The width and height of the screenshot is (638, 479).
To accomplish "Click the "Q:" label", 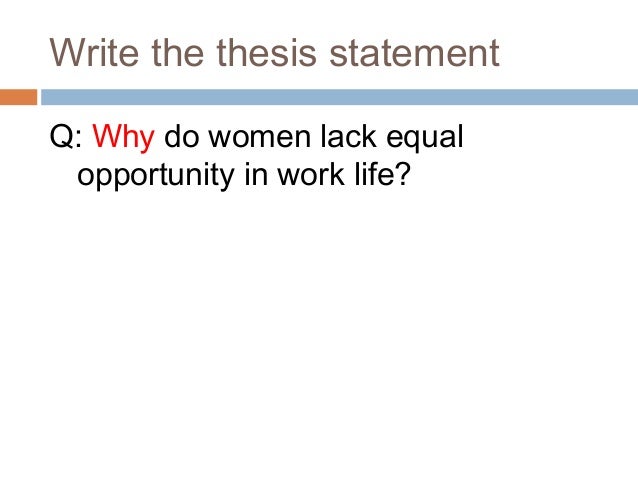I will (x=66, y=137).
